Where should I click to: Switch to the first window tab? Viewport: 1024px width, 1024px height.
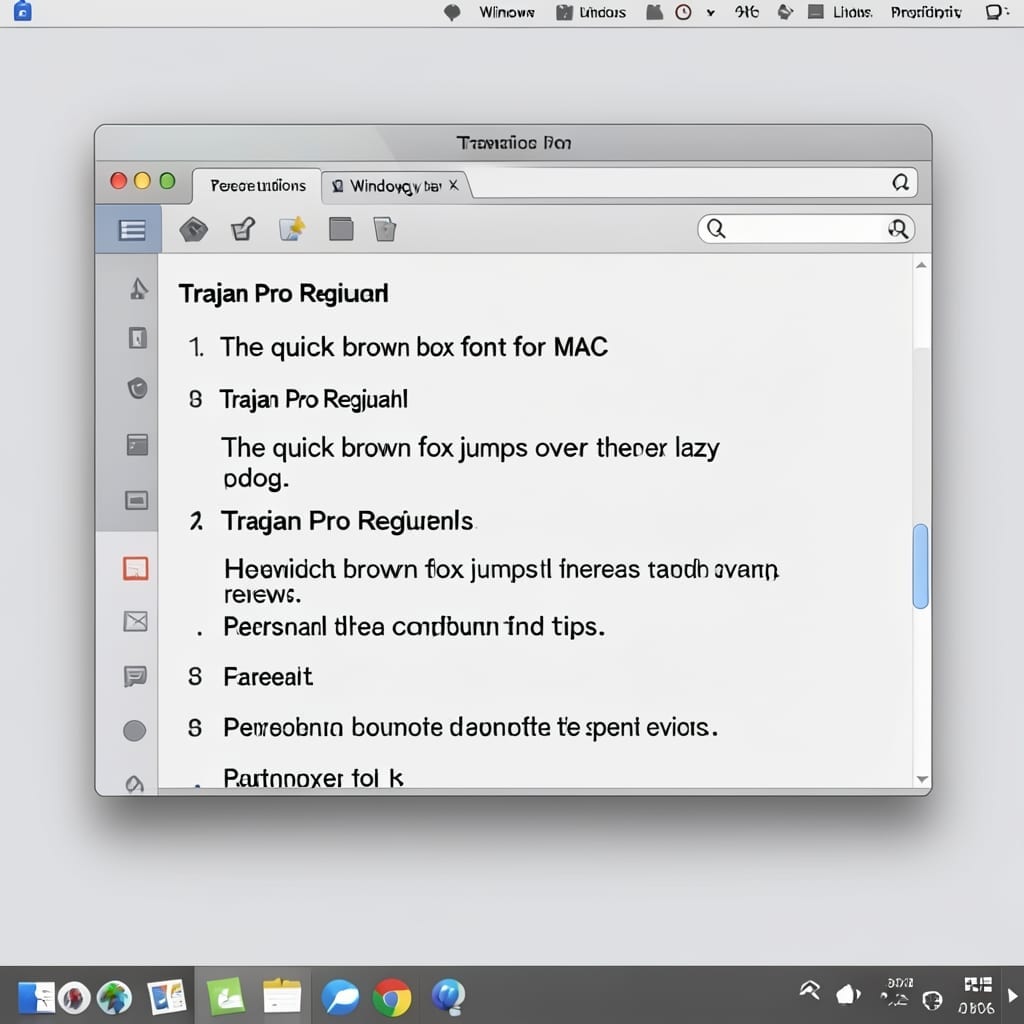[257, 186]
